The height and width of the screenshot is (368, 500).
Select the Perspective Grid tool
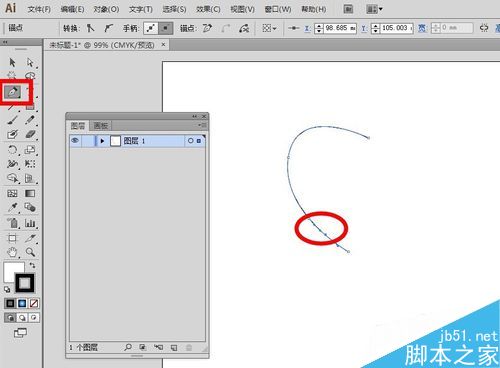click(x=30, y=178)
